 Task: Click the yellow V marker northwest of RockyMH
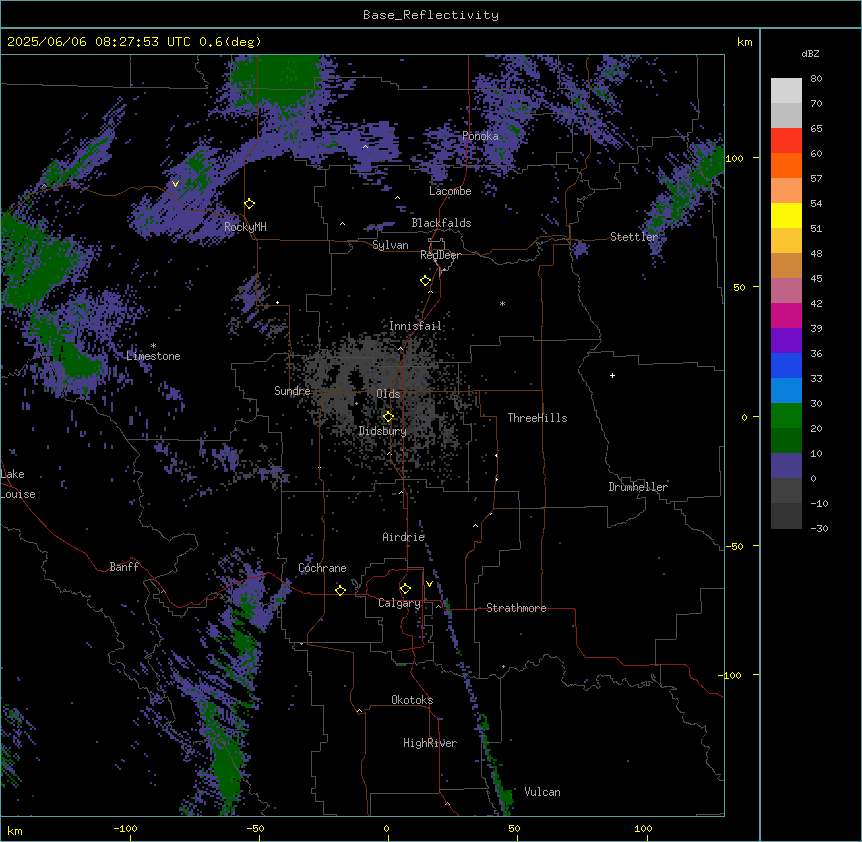(x=175, y=184)
